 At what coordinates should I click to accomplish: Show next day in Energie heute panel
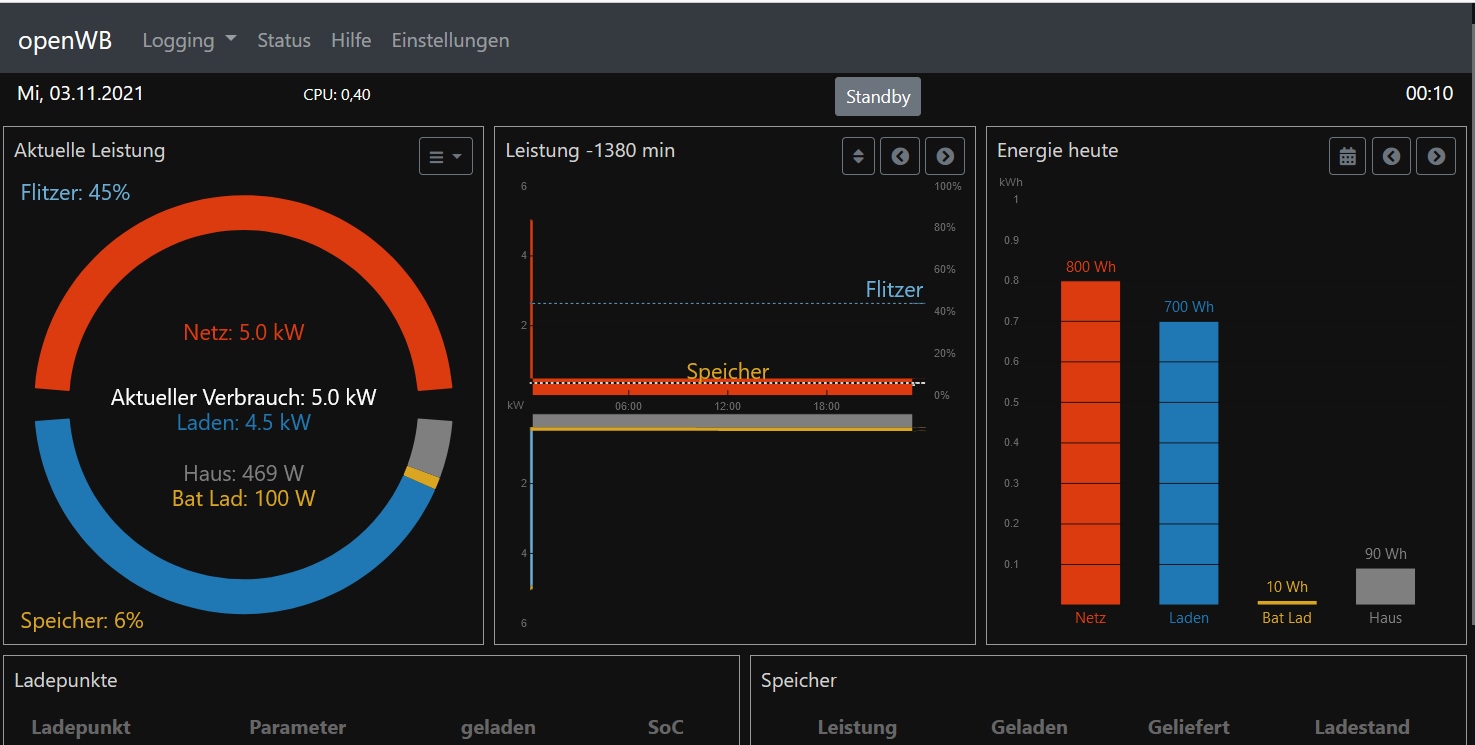point(1436,157)
